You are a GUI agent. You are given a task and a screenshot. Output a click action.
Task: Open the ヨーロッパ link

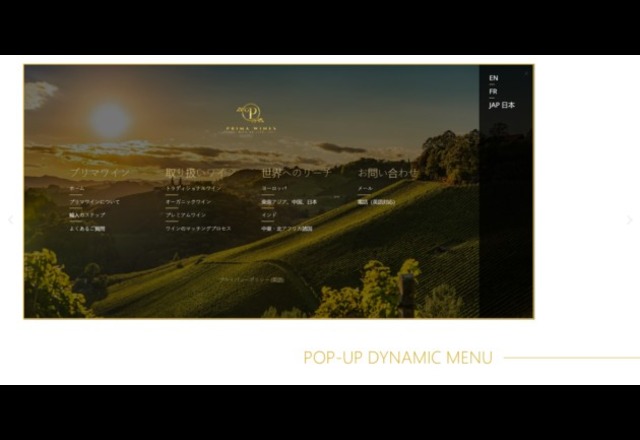pos(274,188)
